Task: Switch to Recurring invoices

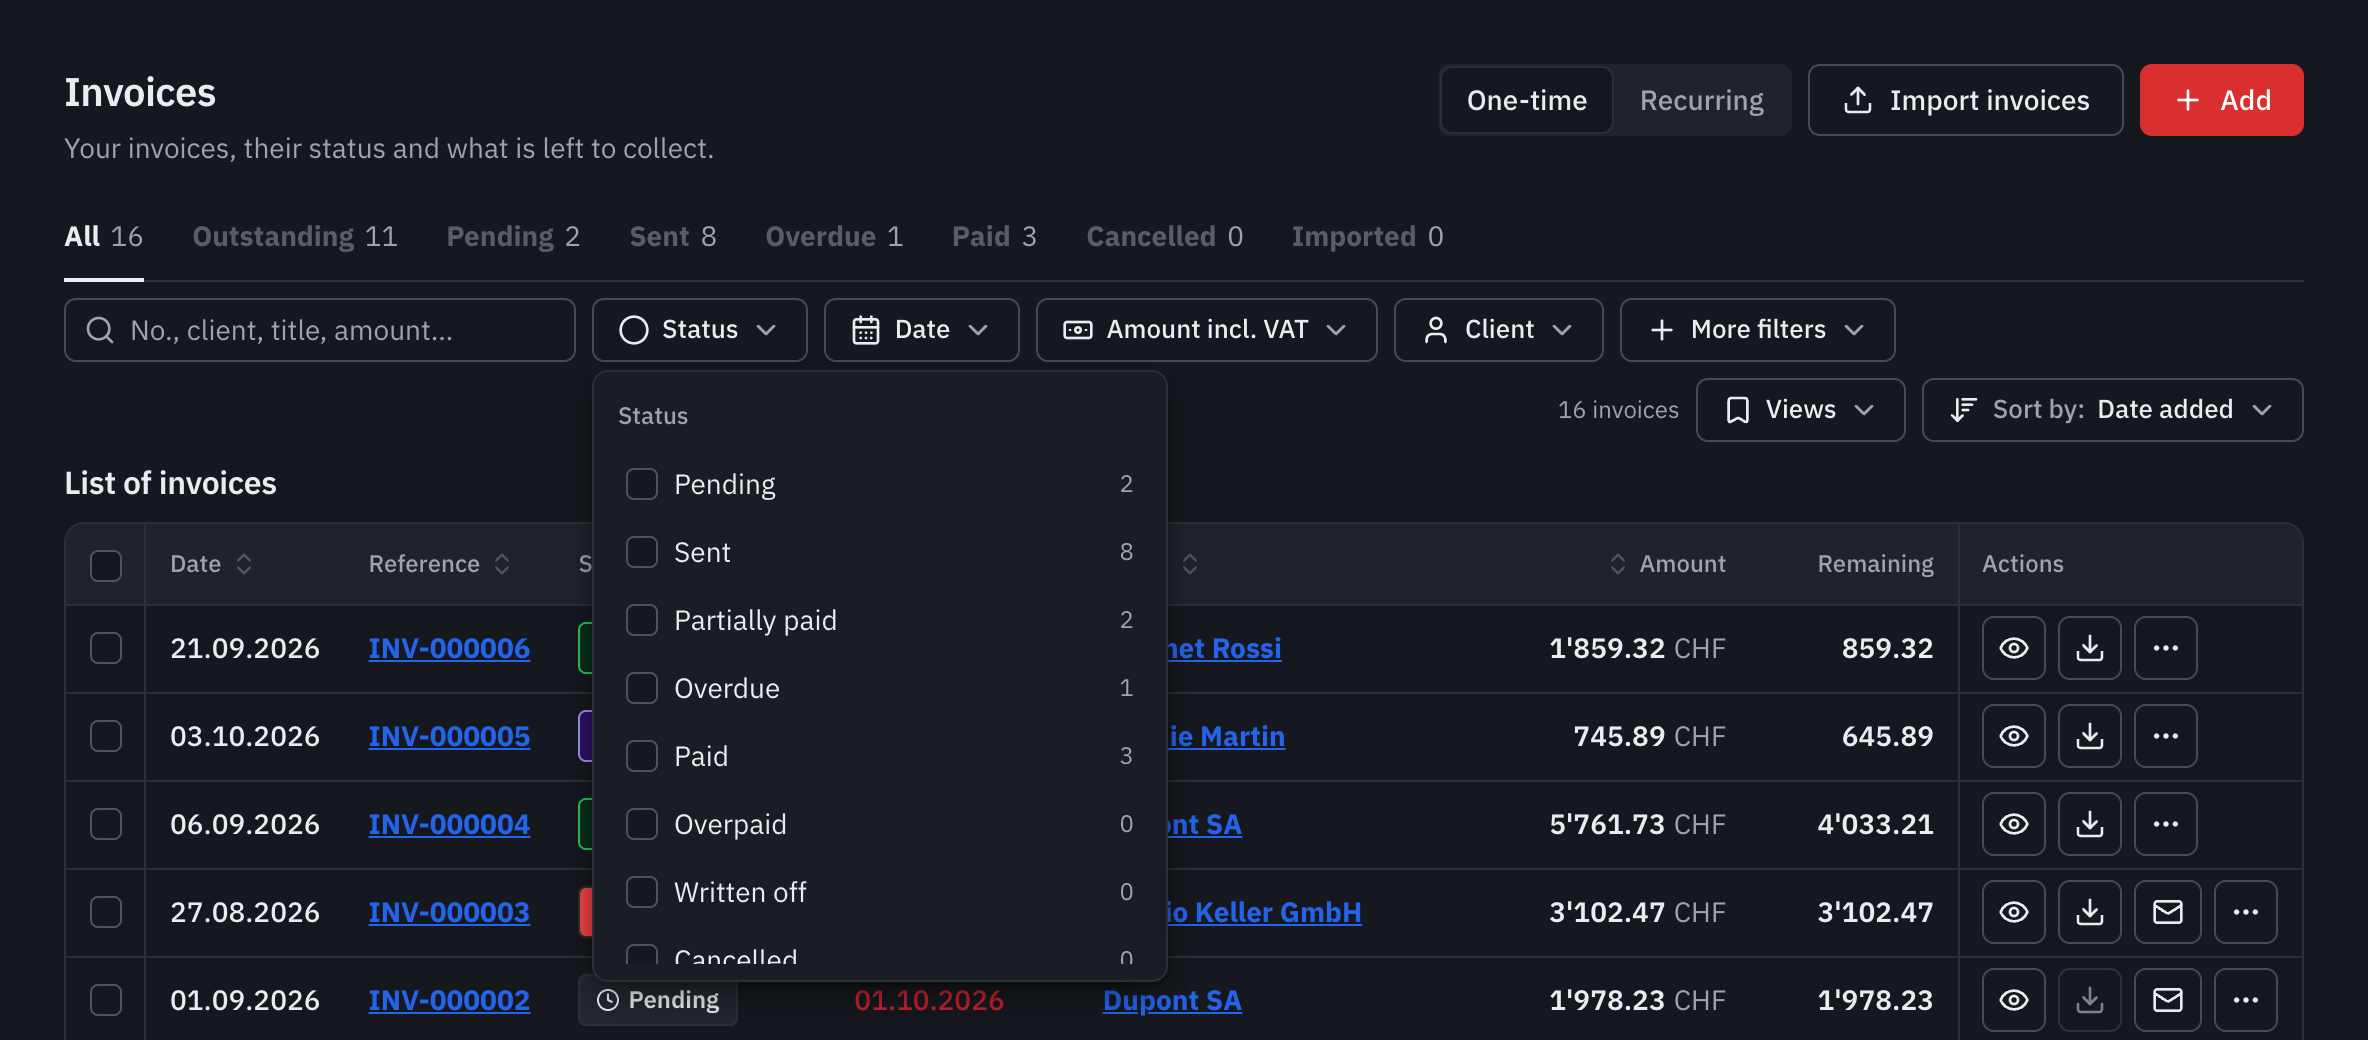Action: (1701, 100)
